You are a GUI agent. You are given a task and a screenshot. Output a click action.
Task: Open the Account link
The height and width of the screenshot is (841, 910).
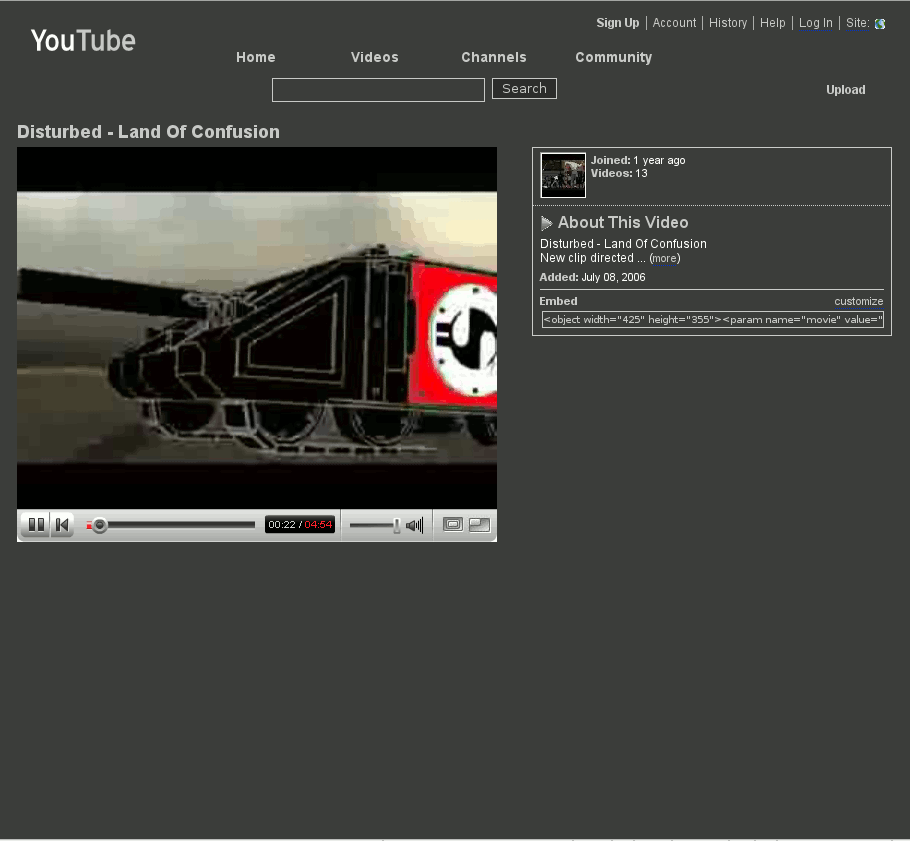click(x=674, y=23)
